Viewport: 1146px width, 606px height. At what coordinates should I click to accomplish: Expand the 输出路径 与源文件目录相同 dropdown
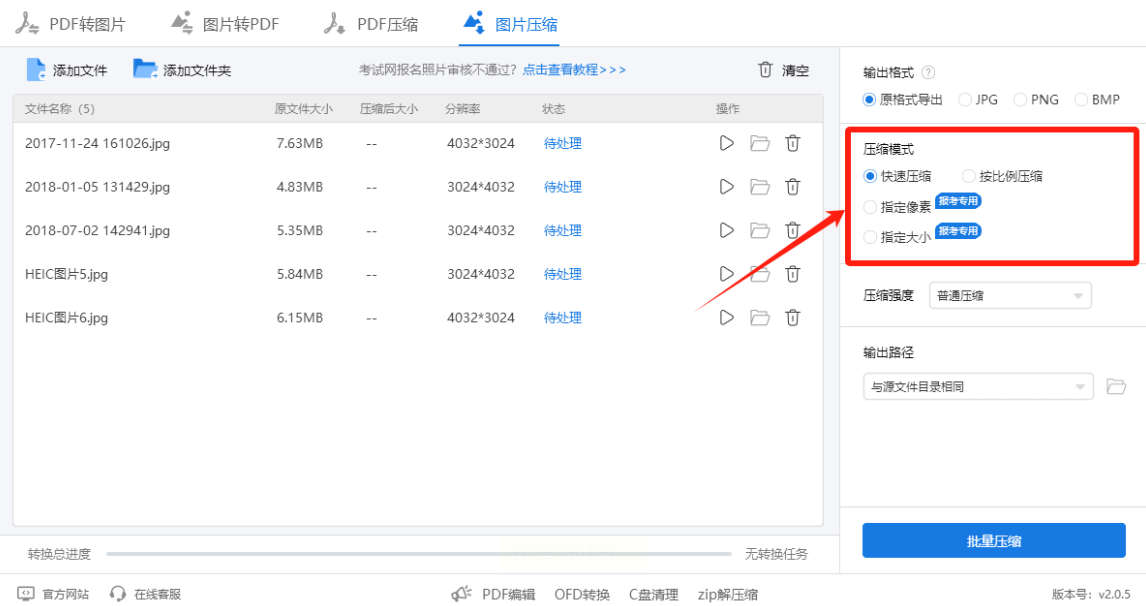tap(978, 386)
